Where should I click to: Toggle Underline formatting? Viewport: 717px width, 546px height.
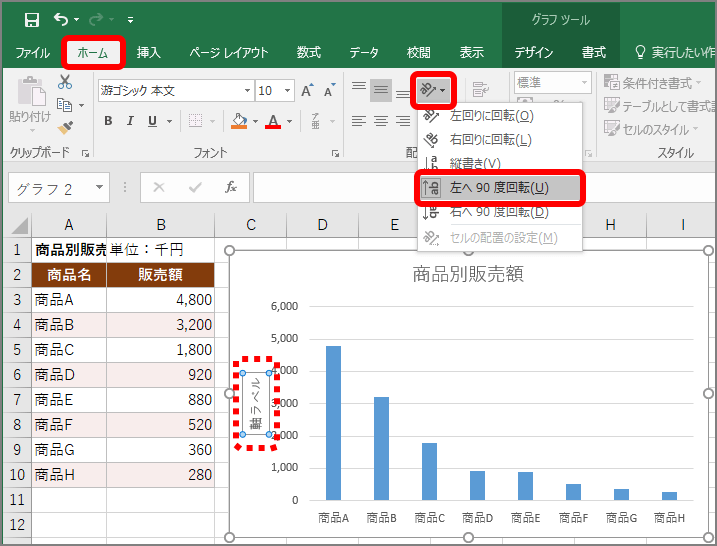click(x=152, y=121)
